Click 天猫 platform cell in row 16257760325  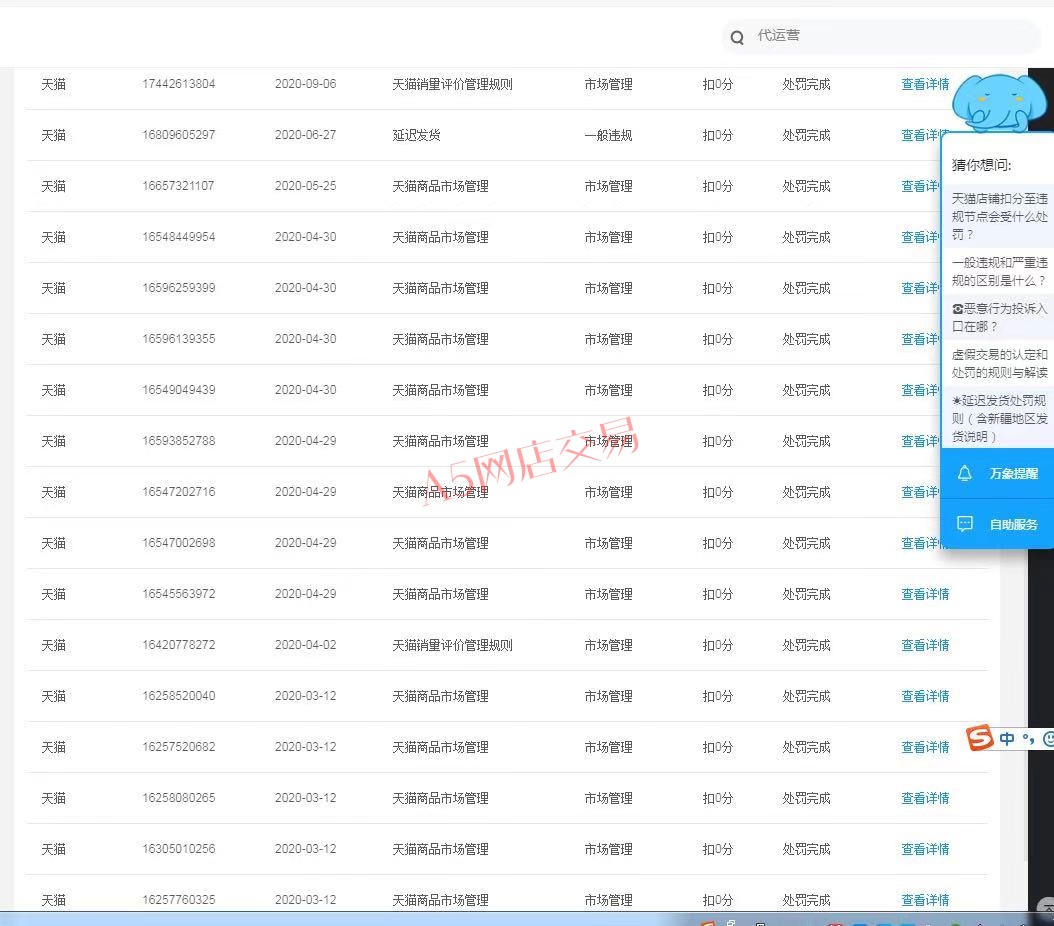pyautogui.click(x=54, y=900)
